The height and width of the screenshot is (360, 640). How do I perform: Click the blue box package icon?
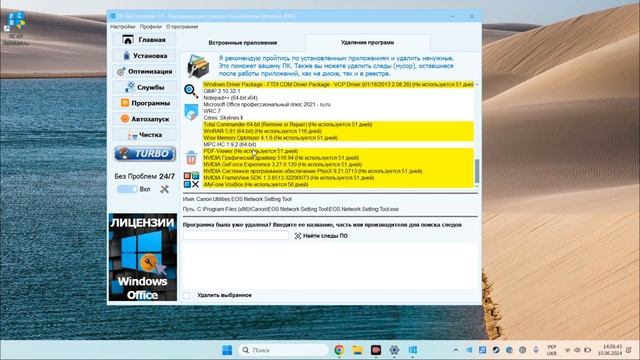click(x=191, y=112)
